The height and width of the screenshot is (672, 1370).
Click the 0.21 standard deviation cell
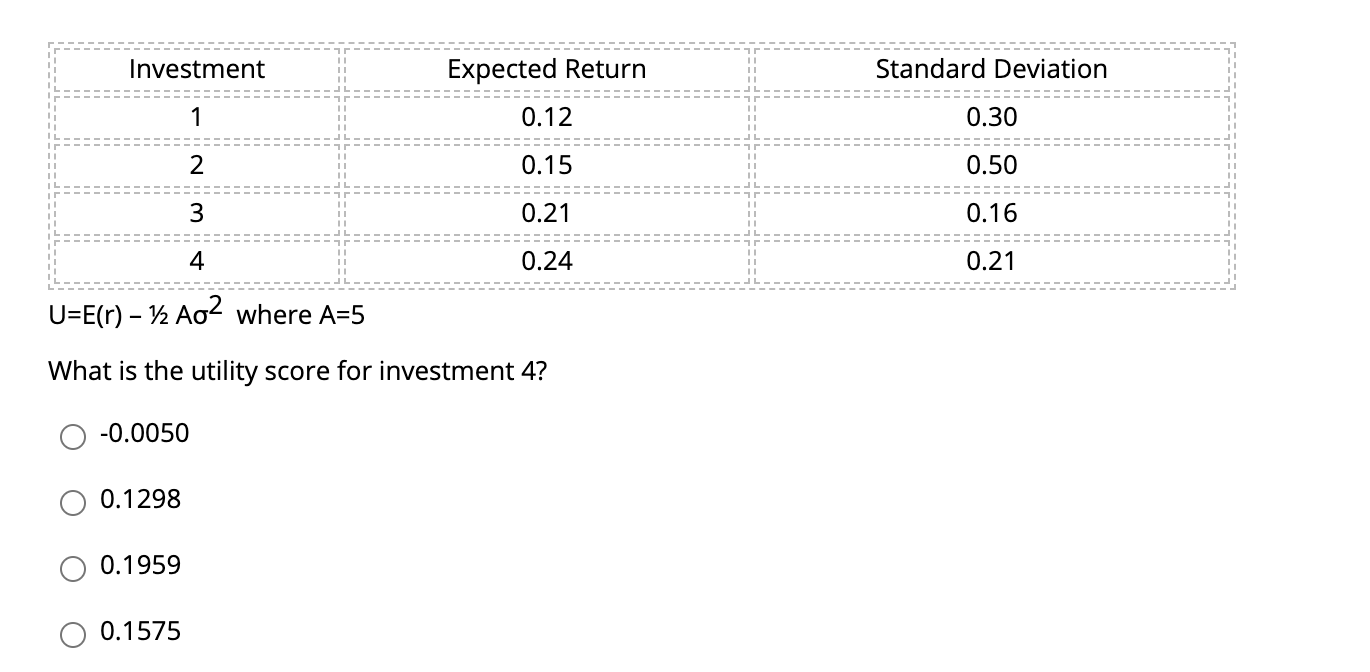[x=991, y=261]
